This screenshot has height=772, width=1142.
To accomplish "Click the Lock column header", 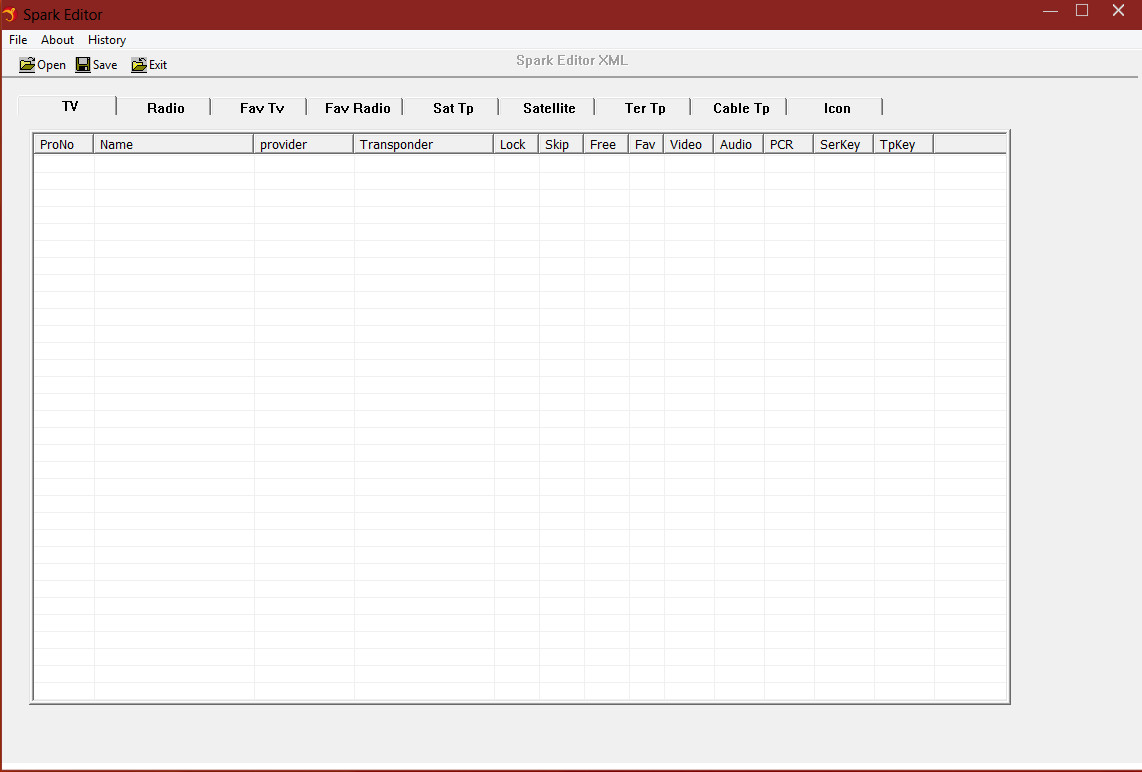I will [516, 144].
